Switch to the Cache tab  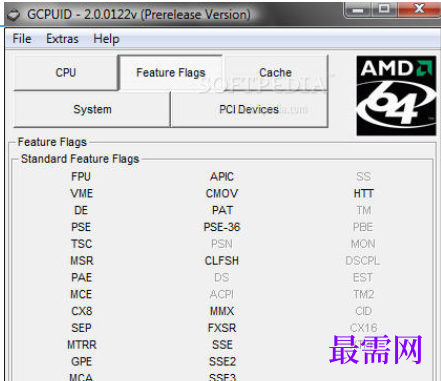[275, 73]
